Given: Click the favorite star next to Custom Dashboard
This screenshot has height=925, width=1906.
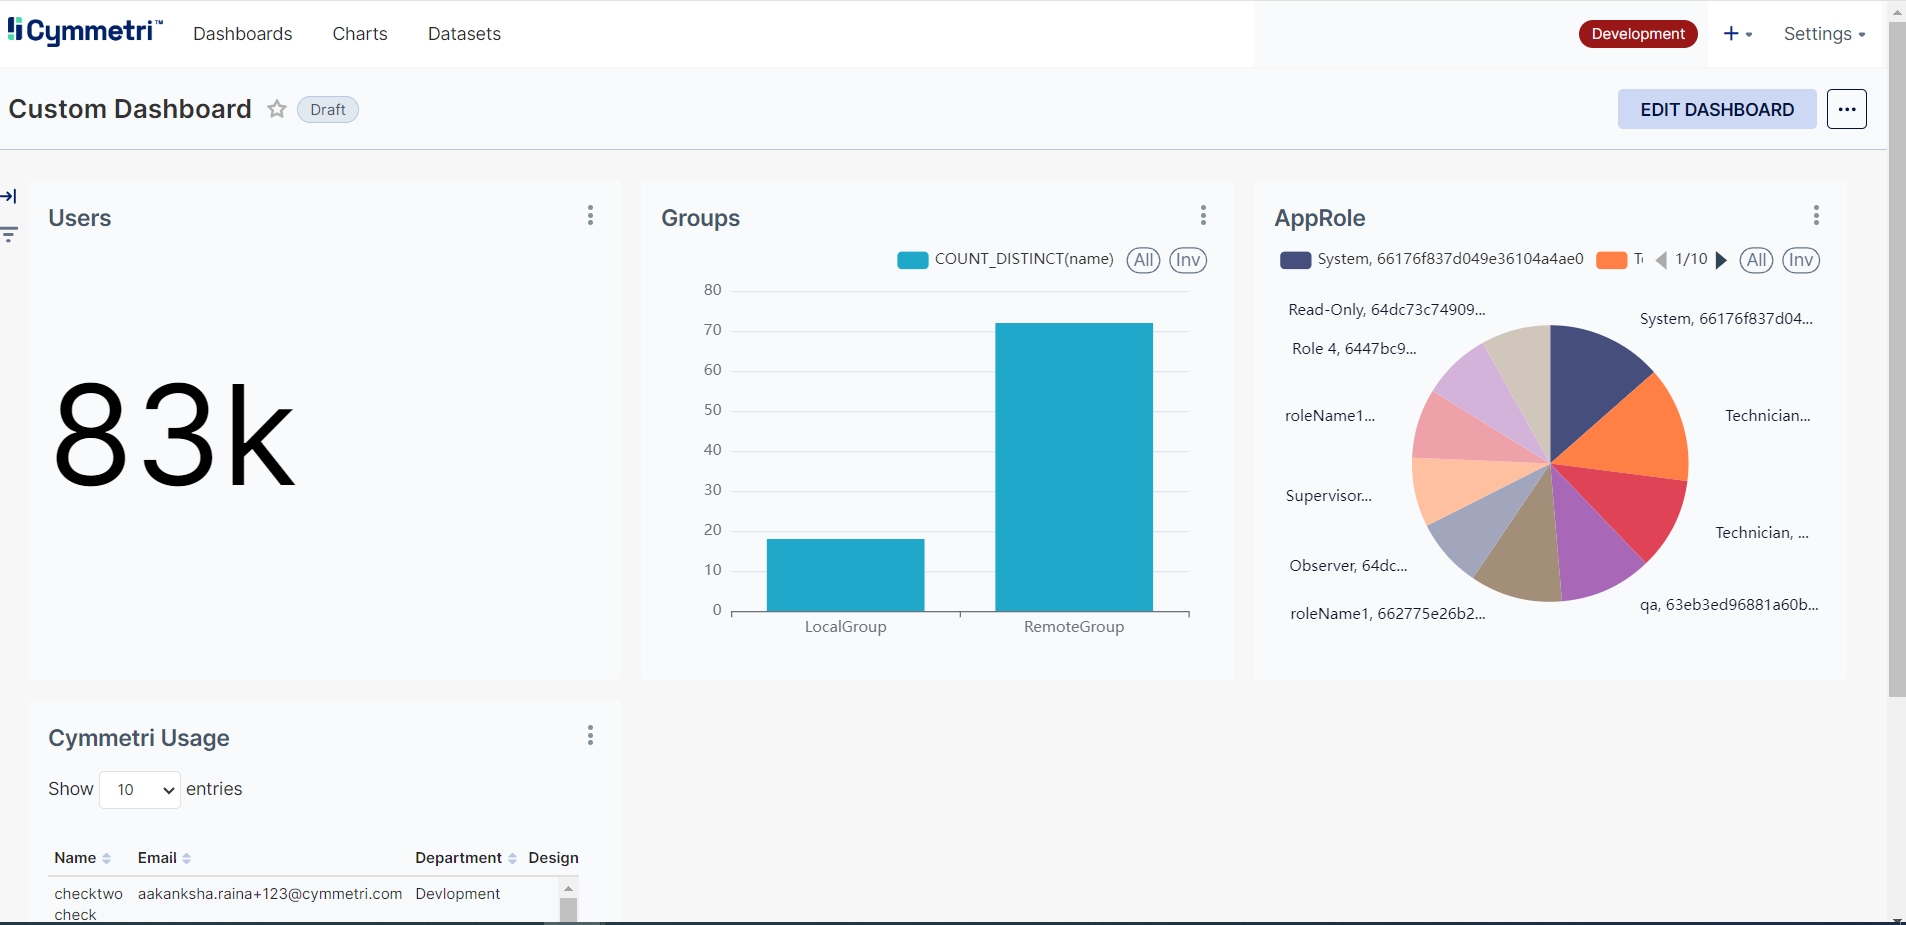Looking at the screenshot, I should 277,109.
